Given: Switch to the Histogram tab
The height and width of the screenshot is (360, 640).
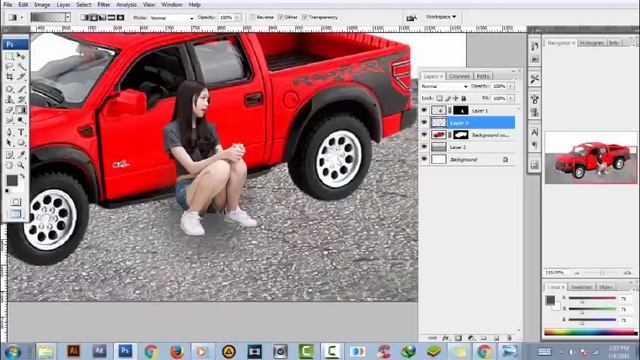Looking at the screenshot, I should point(592,43).
